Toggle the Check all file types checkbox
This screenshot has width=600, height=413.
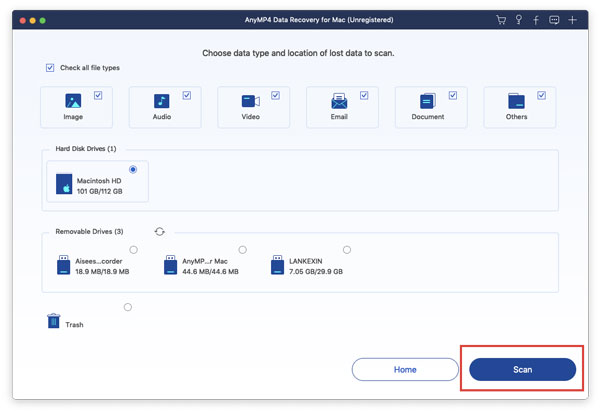pos(50,68)
